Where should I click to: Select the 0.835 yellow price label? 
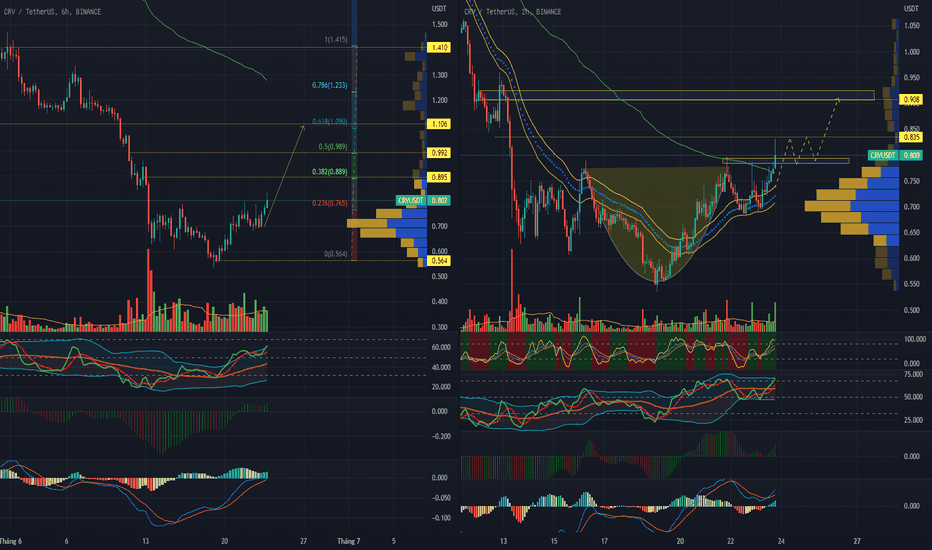911,137
